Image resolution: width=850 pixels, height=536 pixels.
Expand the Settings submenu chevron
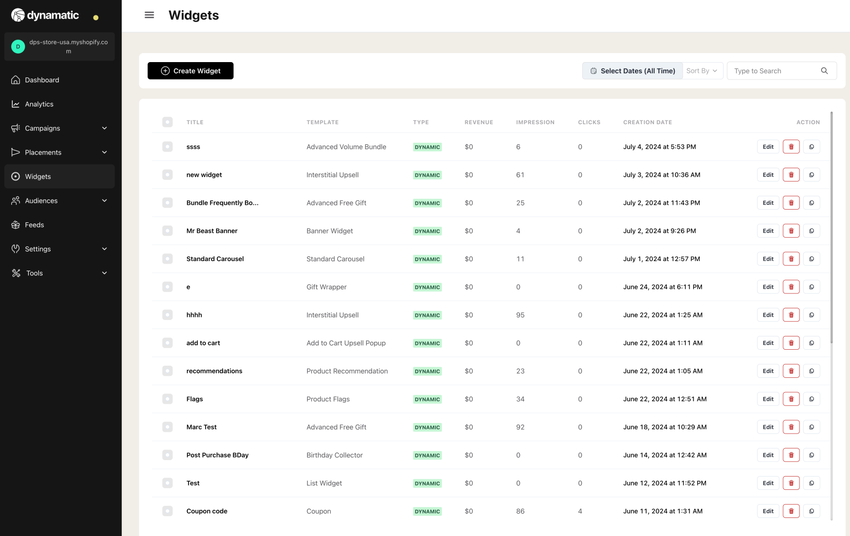(x=105, y=249)
